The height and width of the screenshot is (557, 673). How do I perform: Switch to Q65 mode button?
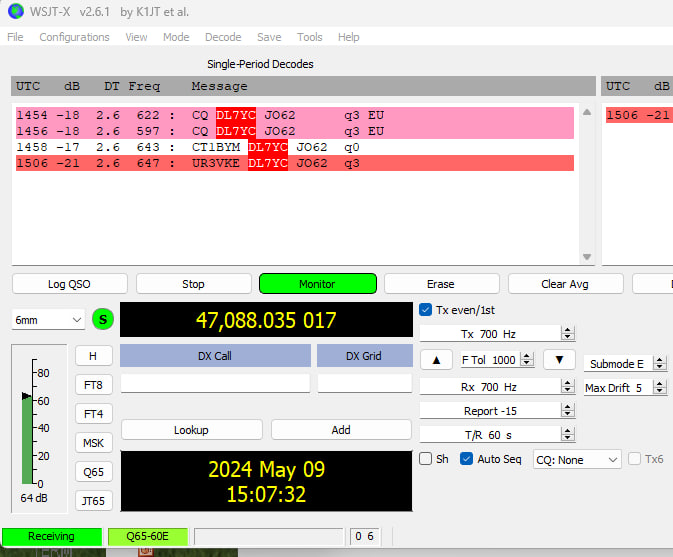click(x=94, y=472)
